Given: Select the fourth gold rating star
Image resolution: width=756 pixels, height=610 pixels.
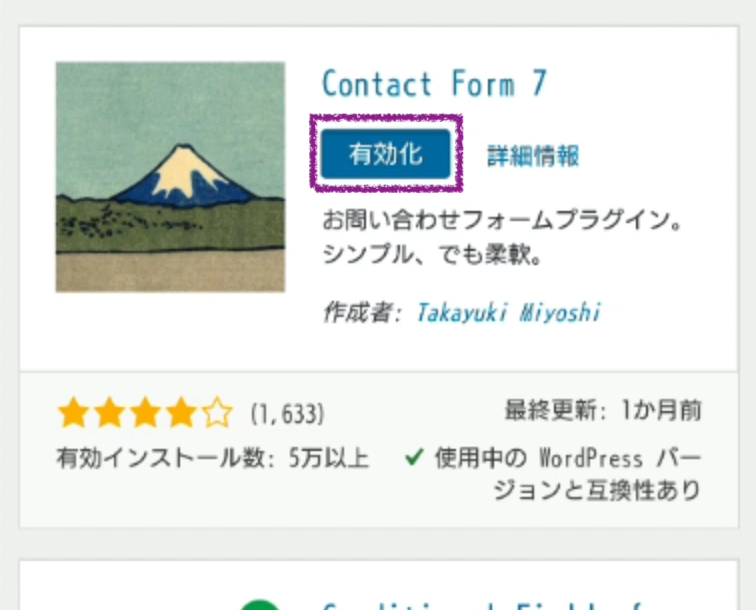Looking at the screenshot, I should (180, 413).
